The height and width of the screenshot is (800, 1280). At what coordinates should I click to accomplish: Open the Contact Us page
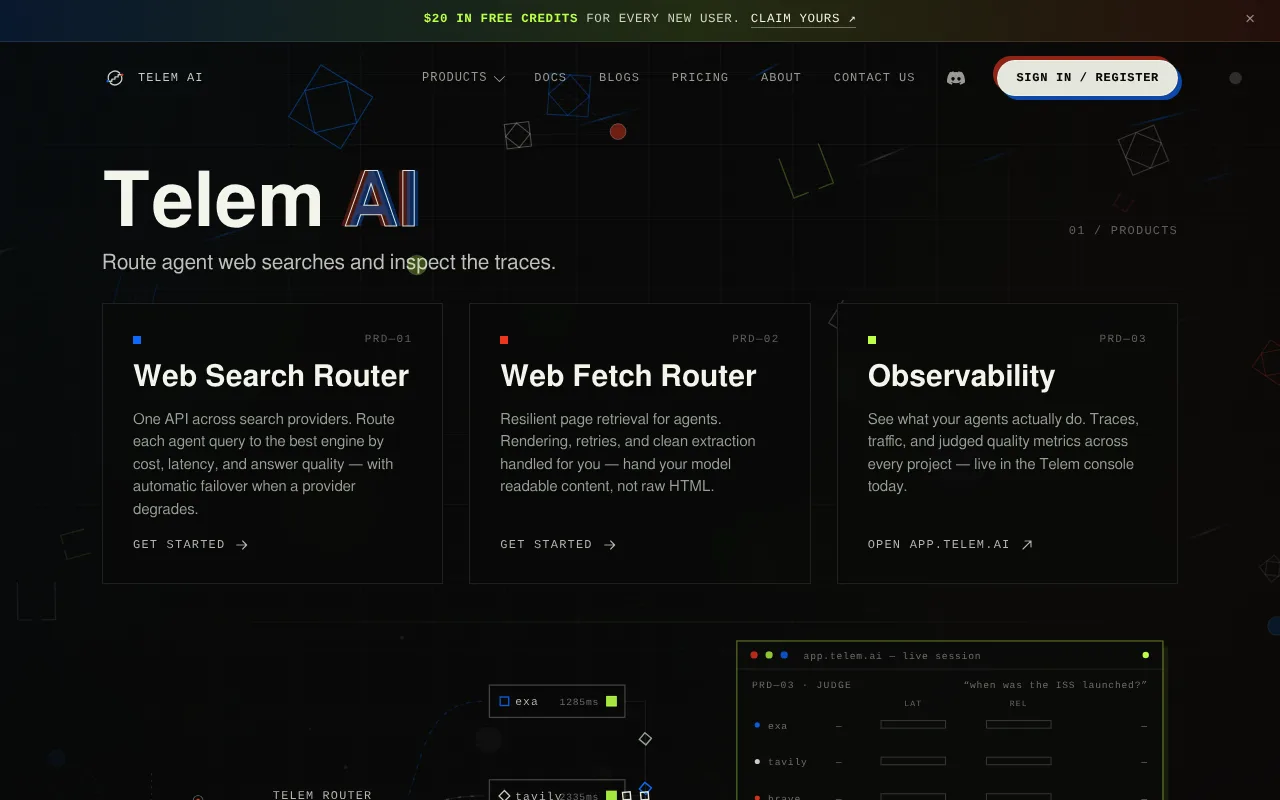coord(874,77)
